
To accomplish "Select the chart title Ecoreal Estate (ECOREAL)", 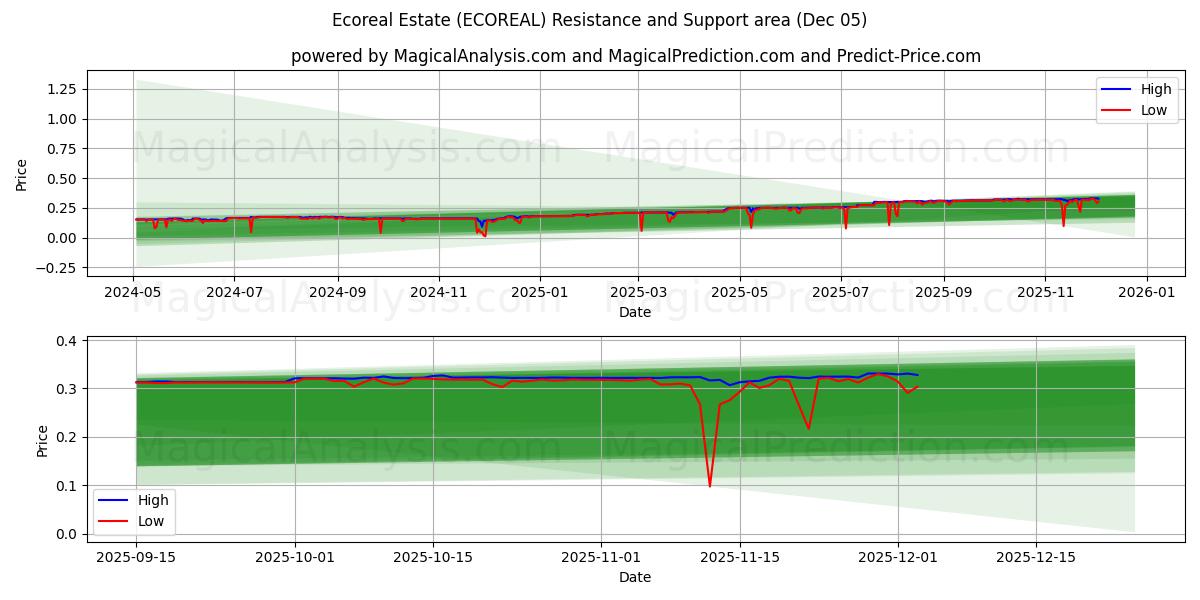I will pos(600,19).
